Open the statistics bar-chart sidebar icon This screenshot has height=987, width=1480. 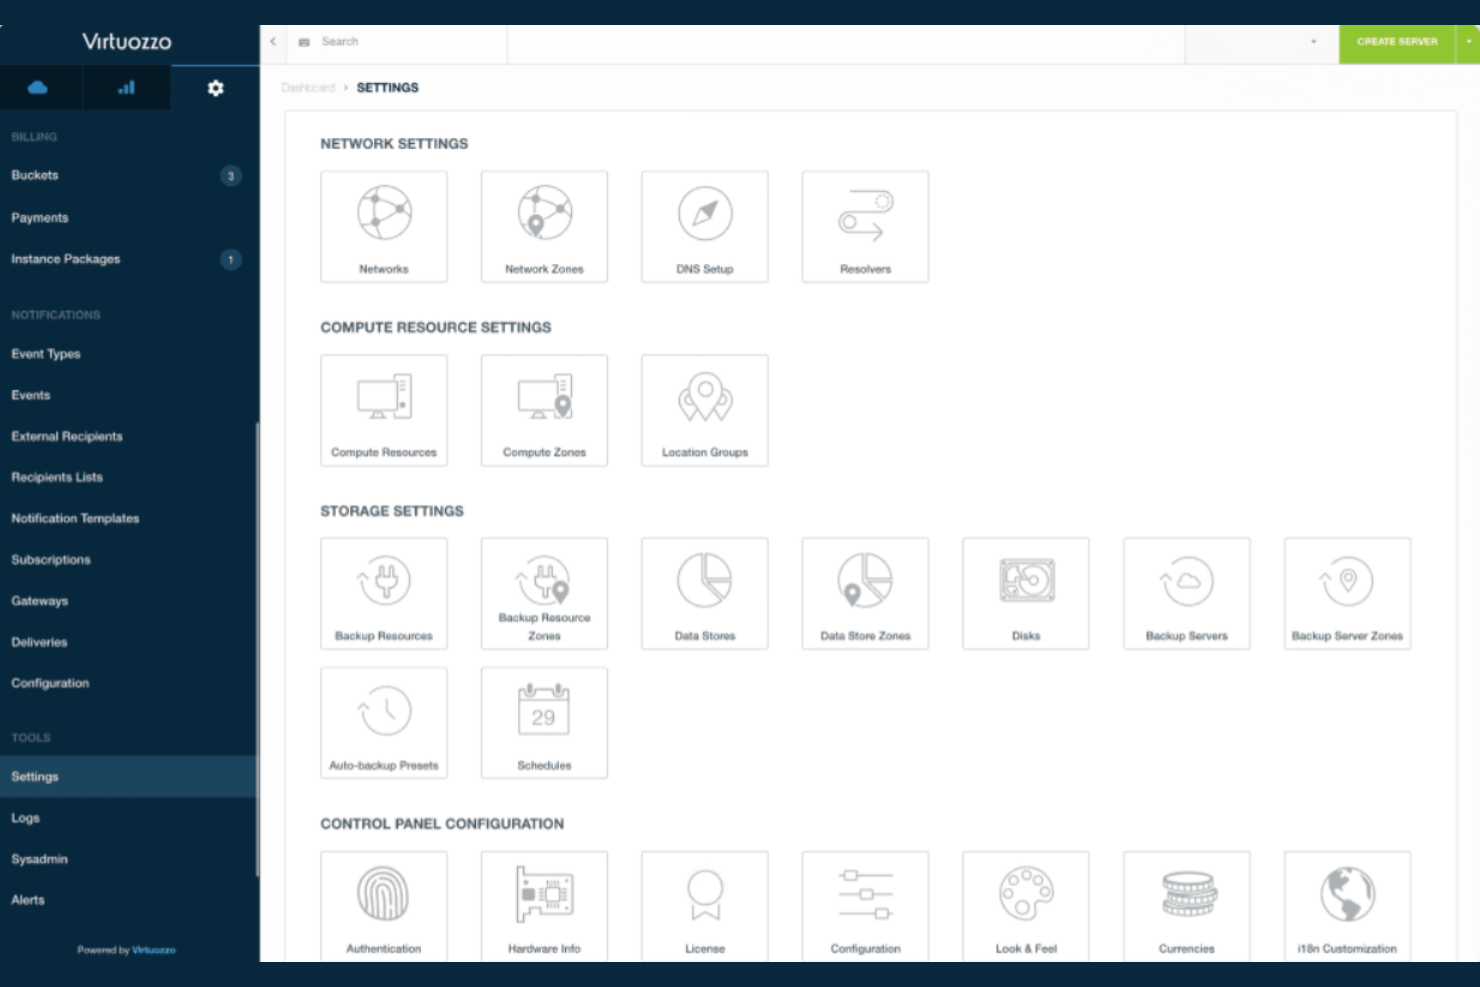126,87
